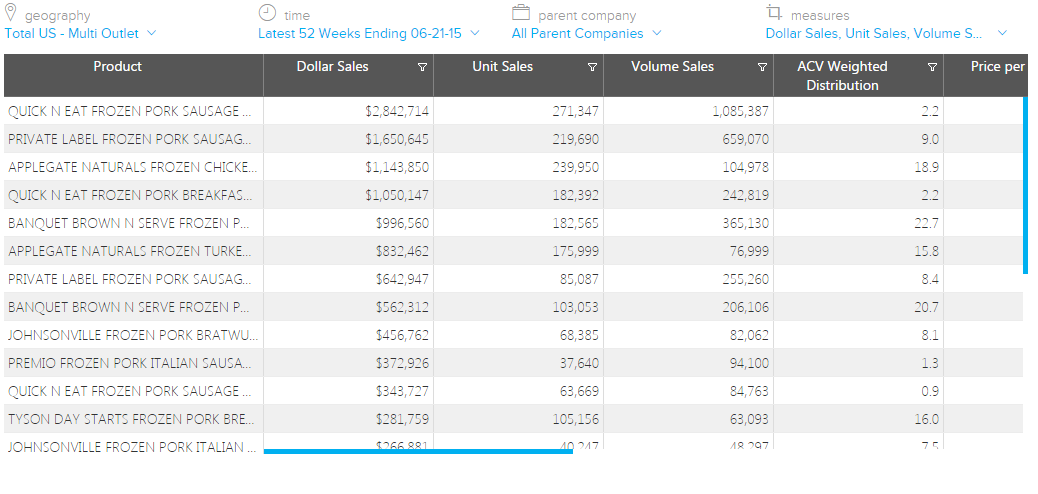
Task: Open the Dollar Sales column filter icon
Action: [x=422, y=68]
